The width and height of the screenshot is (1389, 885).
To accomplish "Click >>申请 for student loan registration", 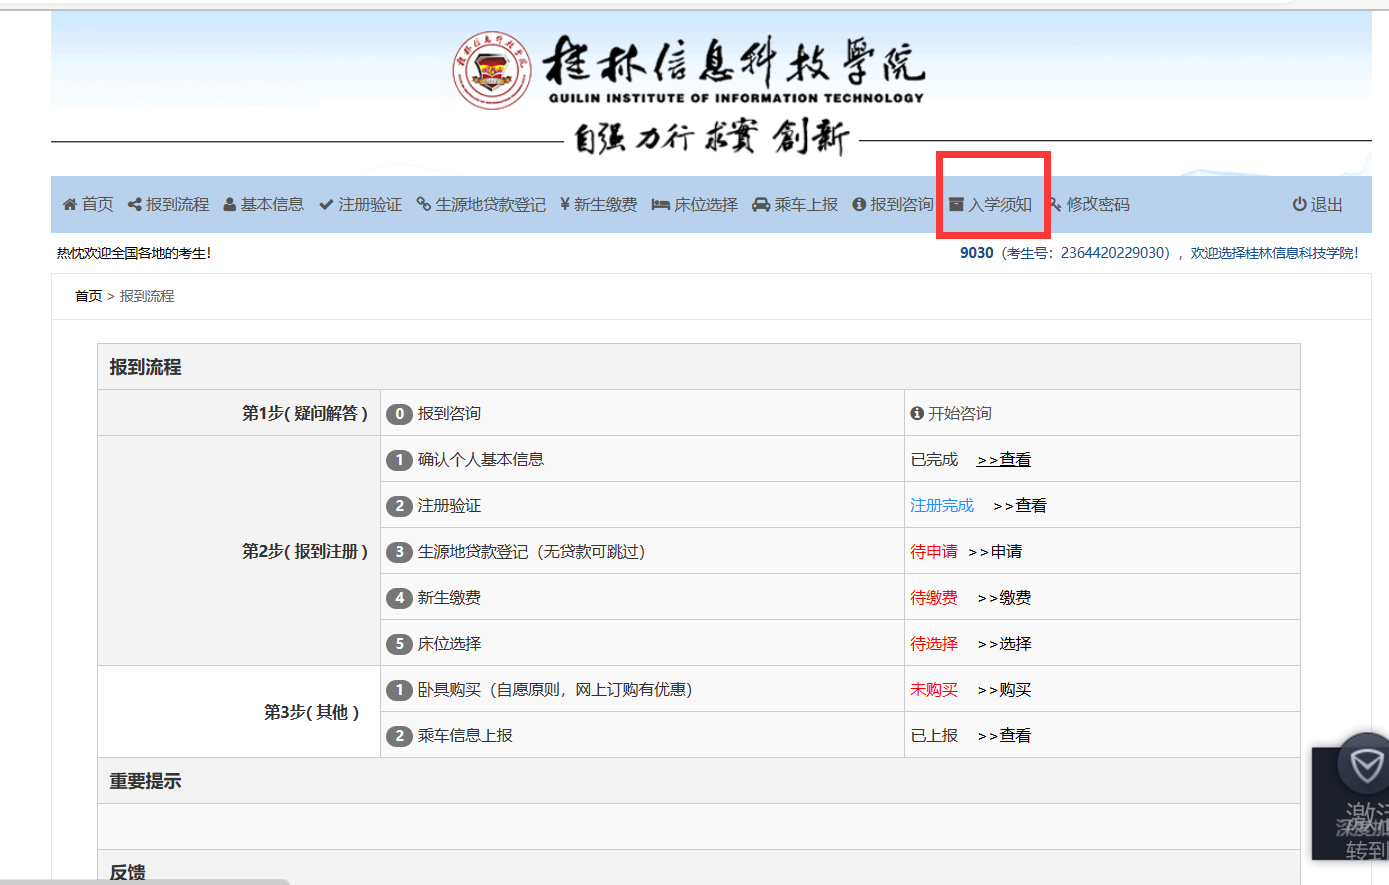I will coord(995,552).
